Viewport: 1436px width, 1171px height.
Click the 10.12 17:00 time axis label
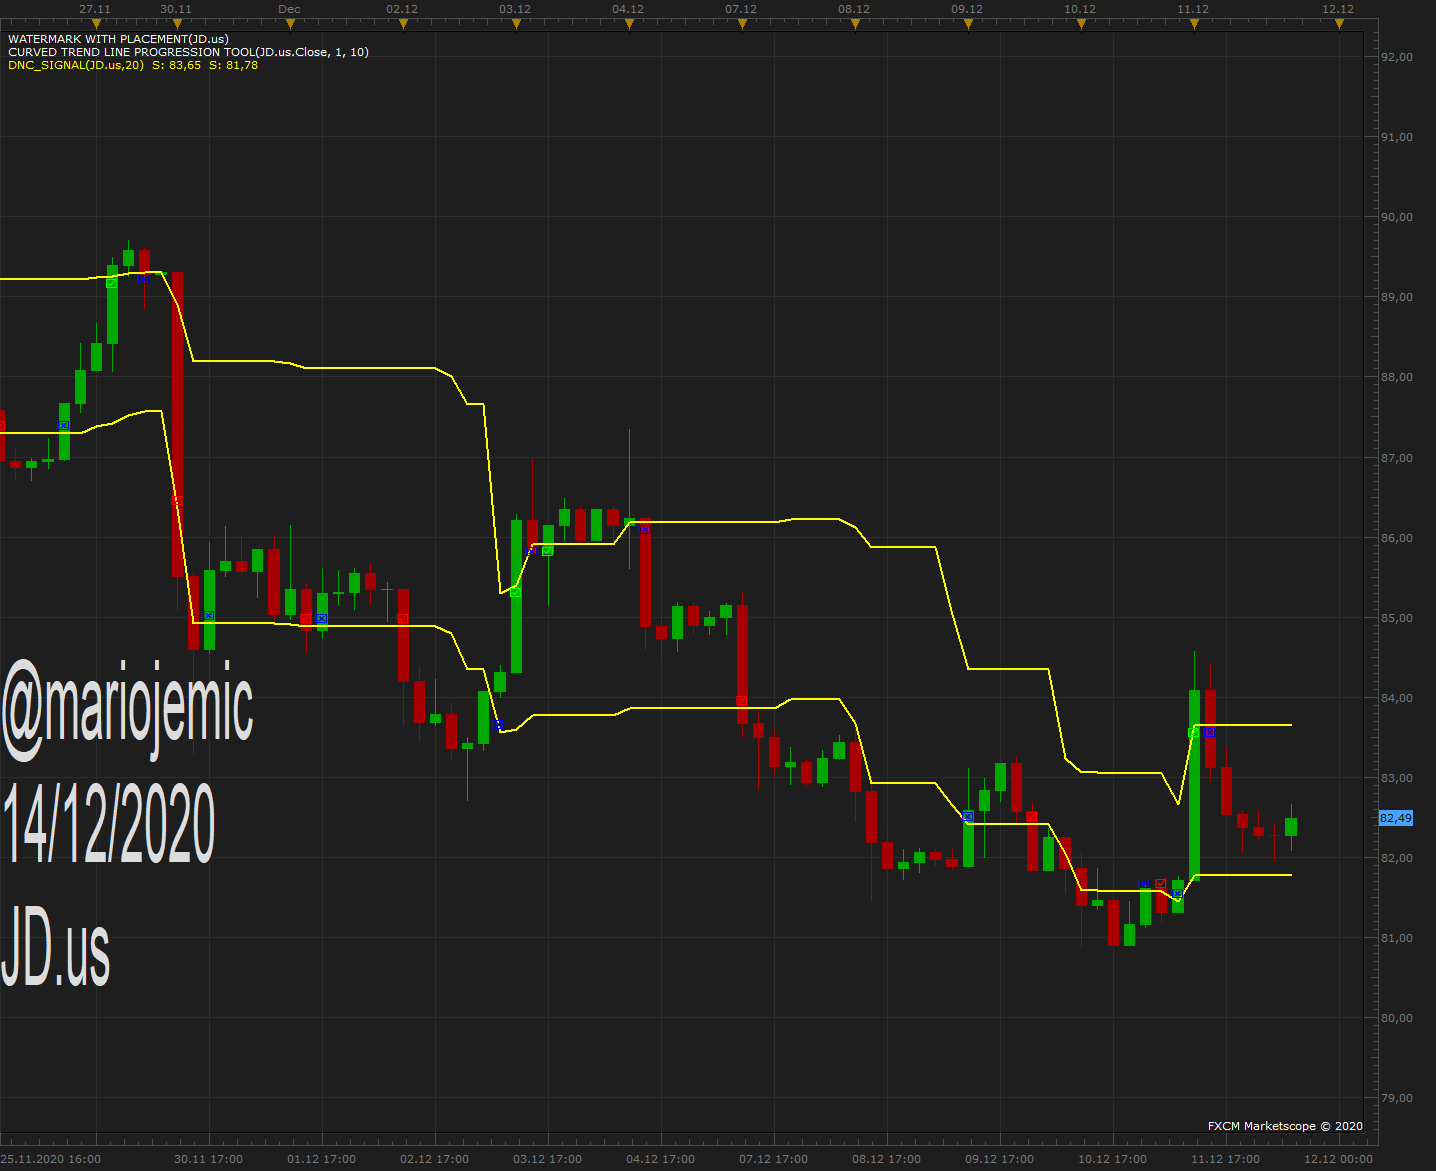pyautogui.click(x=1112, y=1159)
